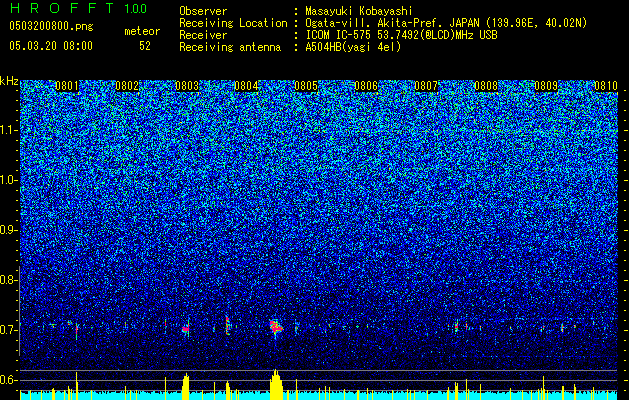Click the date stamp 05.03.20 08:00
Viewport: 629px width, 400px height.
click(x=51, y=46)
